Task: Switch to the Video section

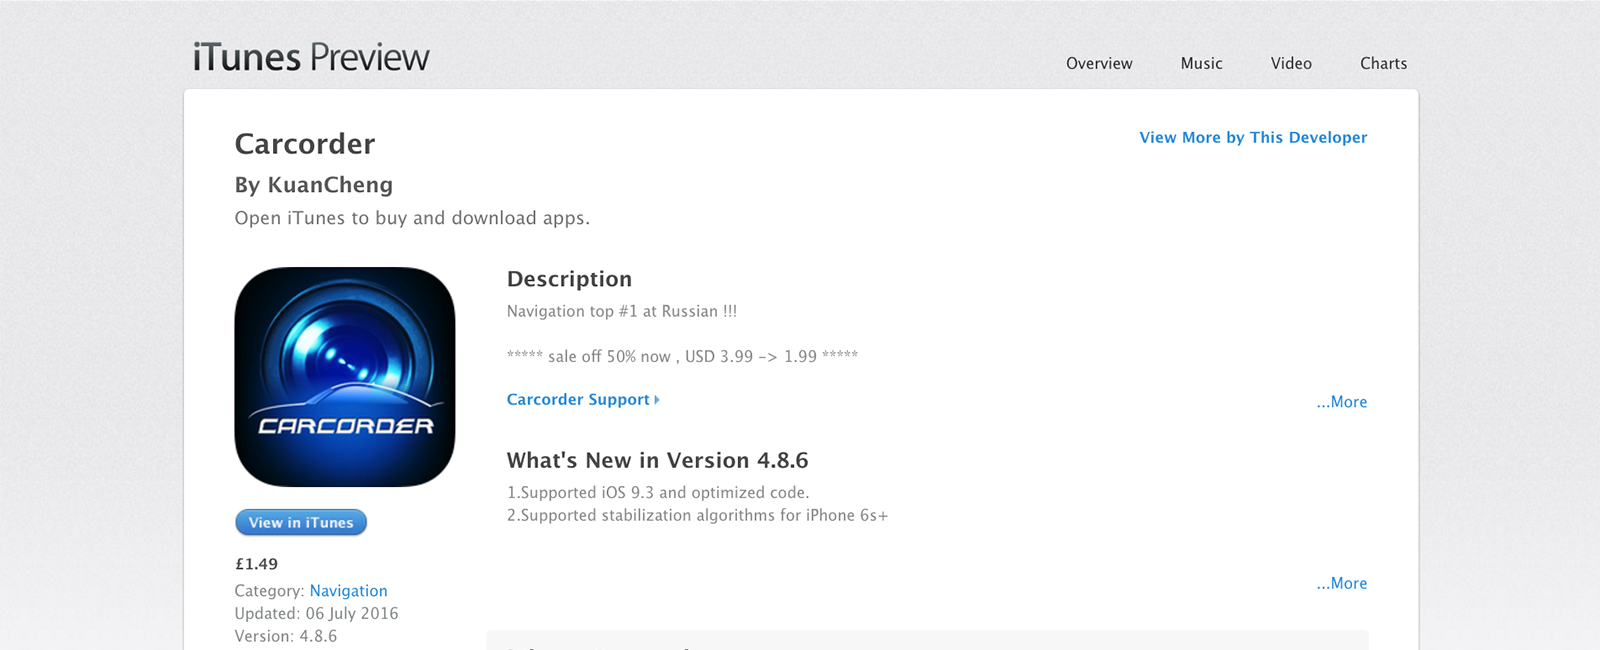Action: (x=1291, y=63)
